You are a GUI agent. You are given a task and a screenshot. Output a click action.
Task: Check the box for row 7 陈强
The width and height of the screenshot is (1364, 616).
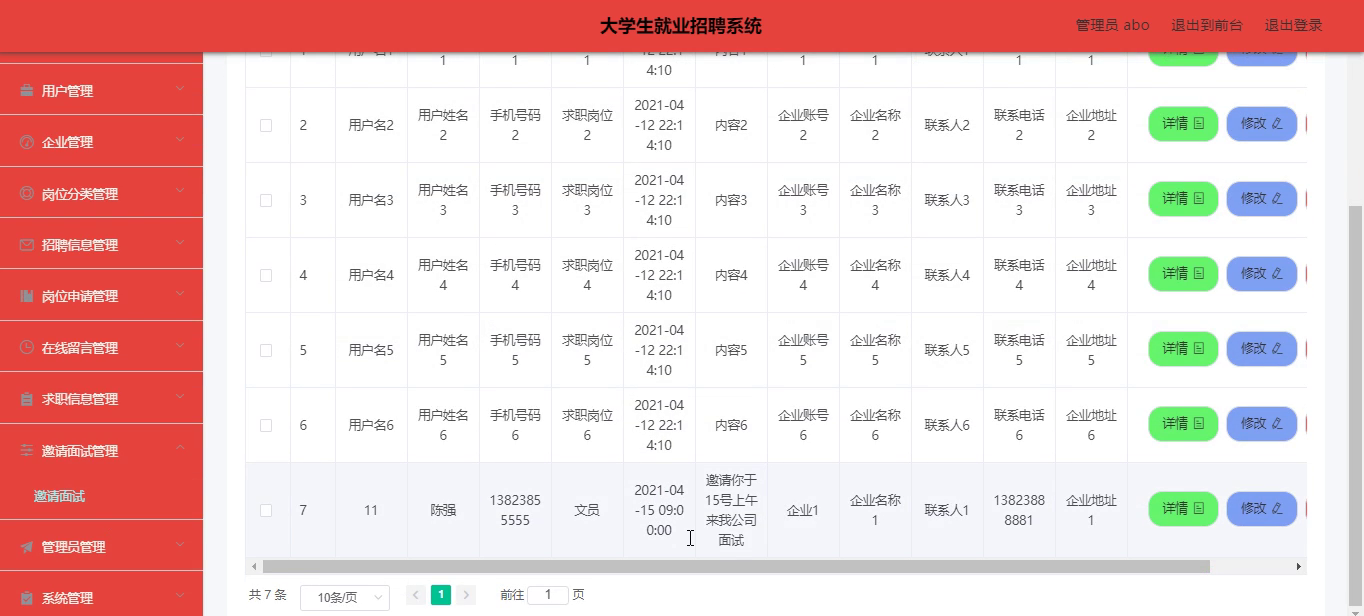pyautogui.click(x=266, y=510)
